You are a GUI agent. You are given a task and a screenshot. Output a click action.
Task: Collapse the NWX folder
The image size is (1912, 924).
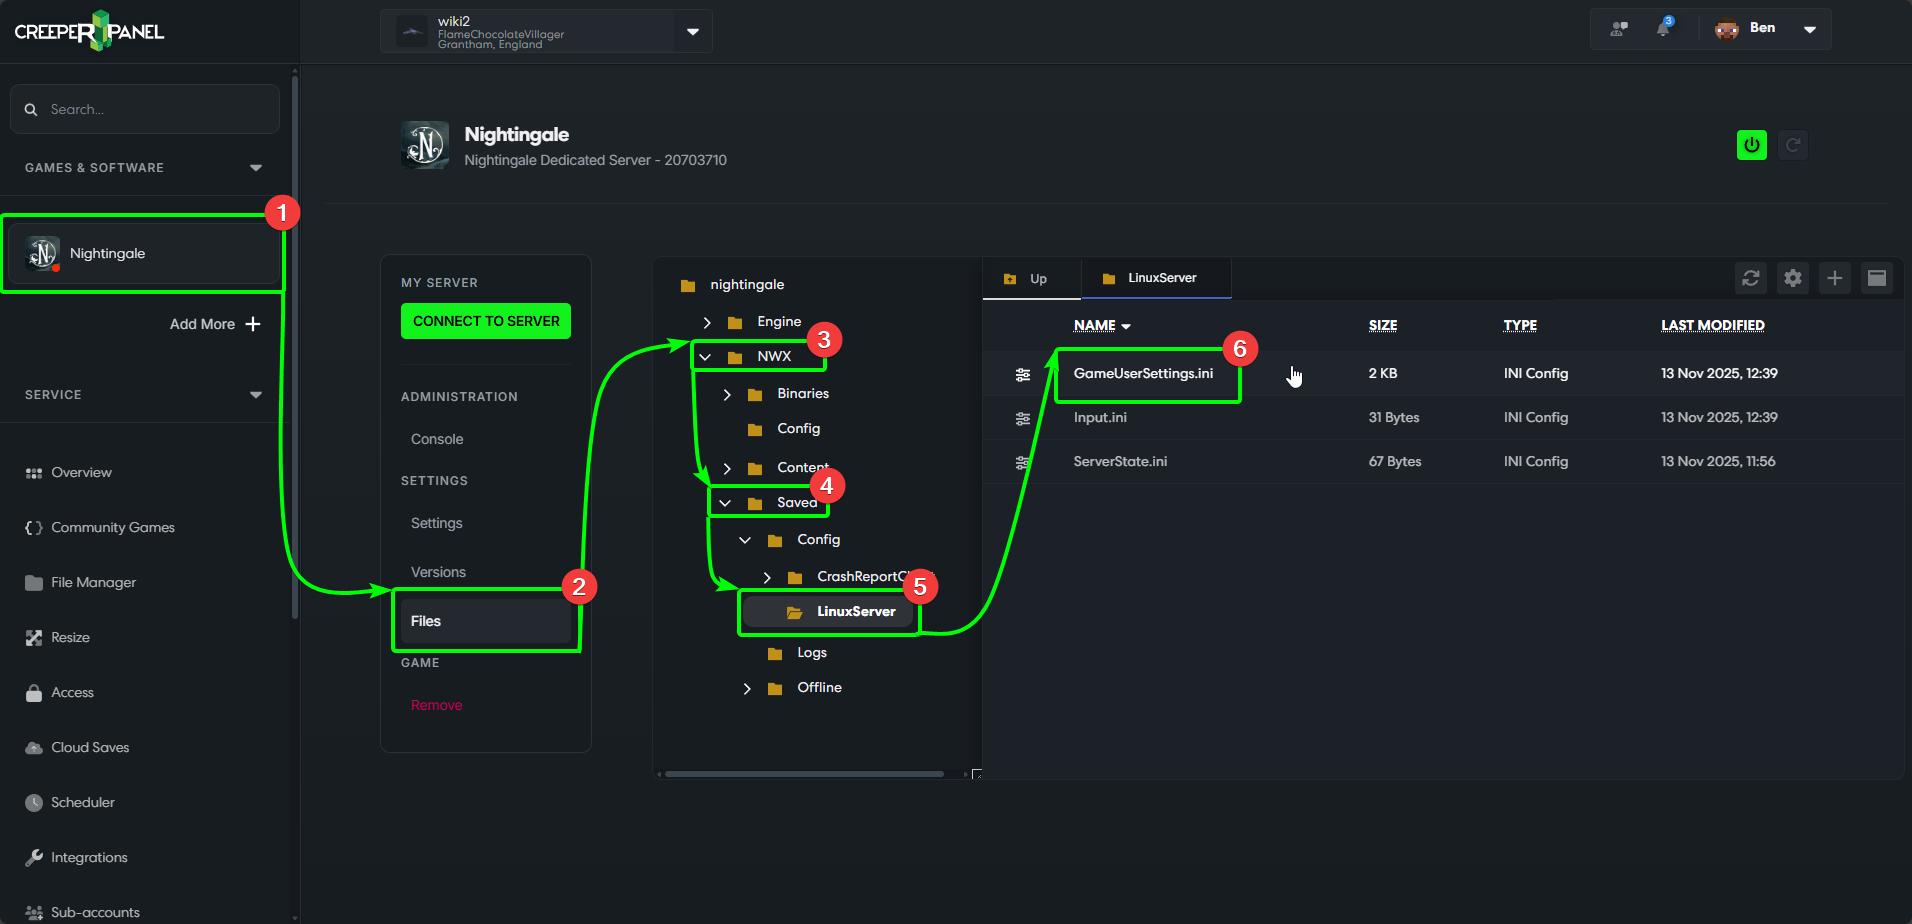pos(706,356)
